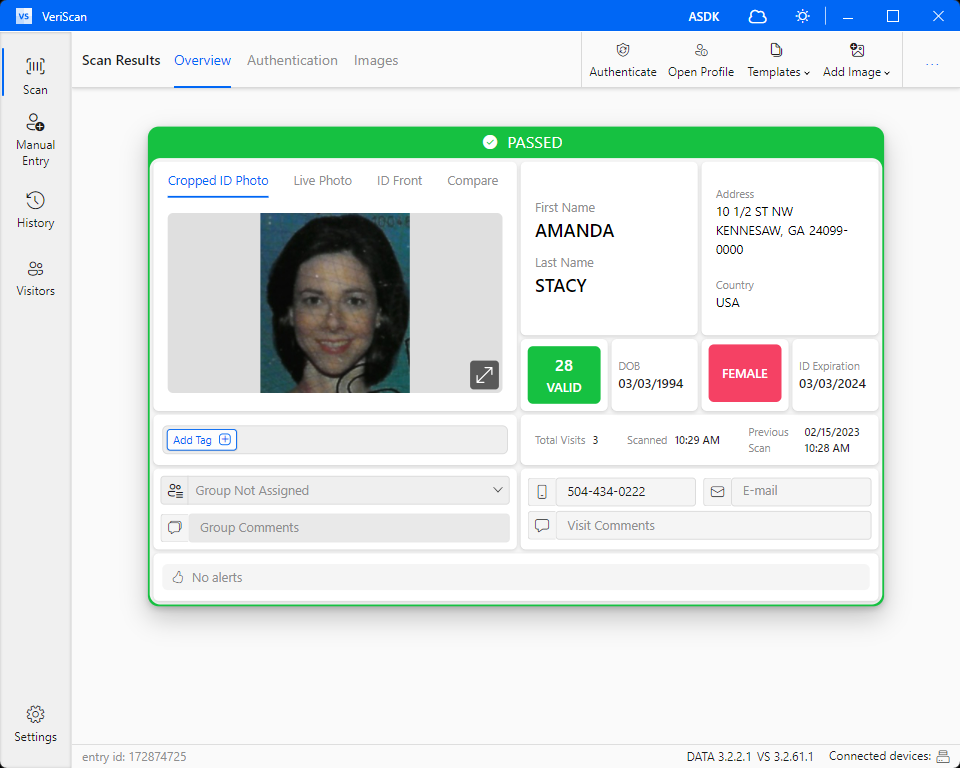Click the visit comments bubble icon
Image resolution: width=960 pixels, height=768 pixels.
[x=542, y=525]
